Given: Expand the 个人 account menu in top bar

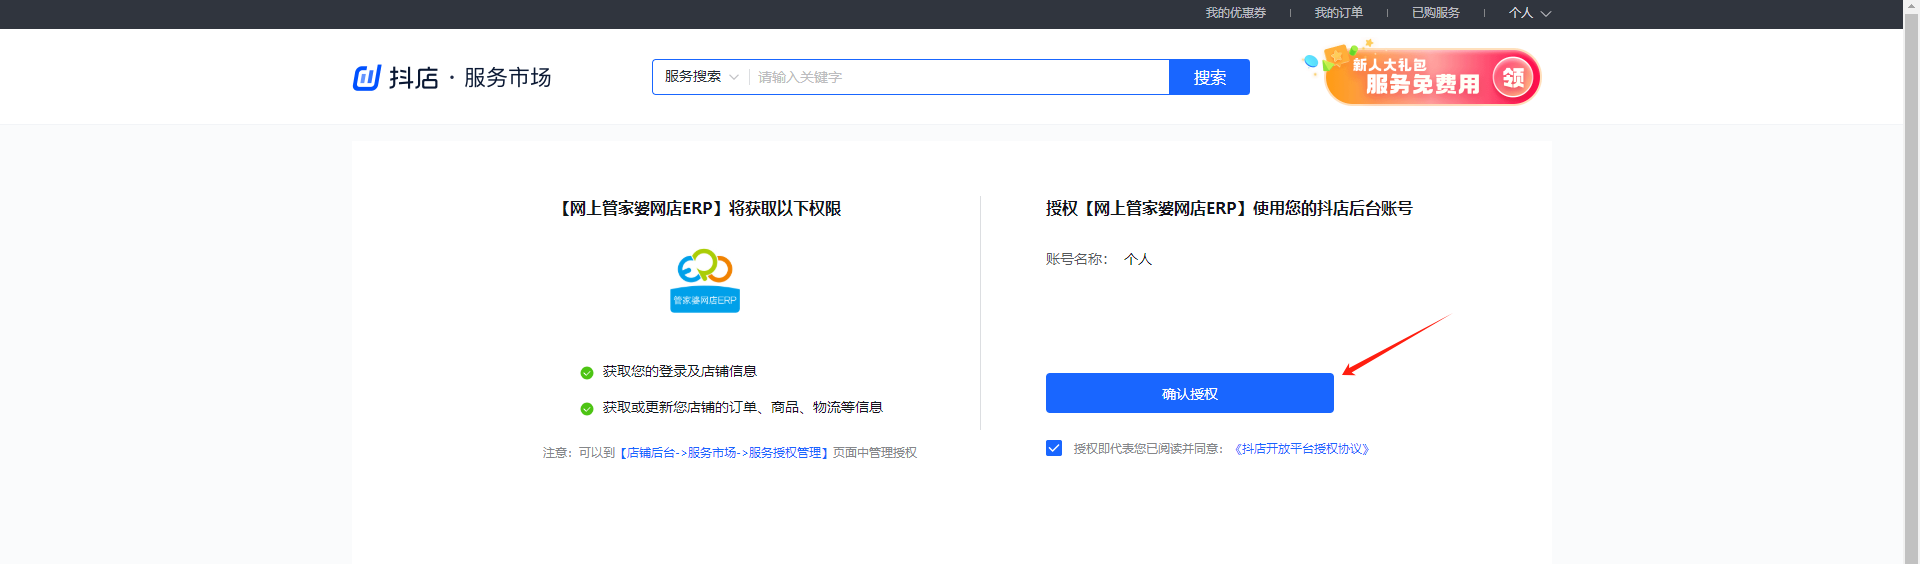Looking at the screenshot, I should tap(1529, 13).
